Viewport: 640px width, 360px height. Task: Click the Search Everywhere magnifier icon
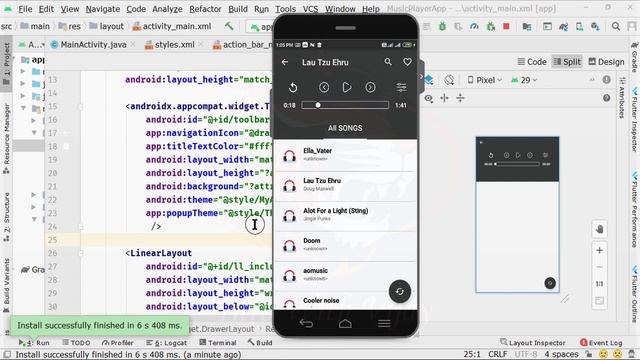point(616,27)
